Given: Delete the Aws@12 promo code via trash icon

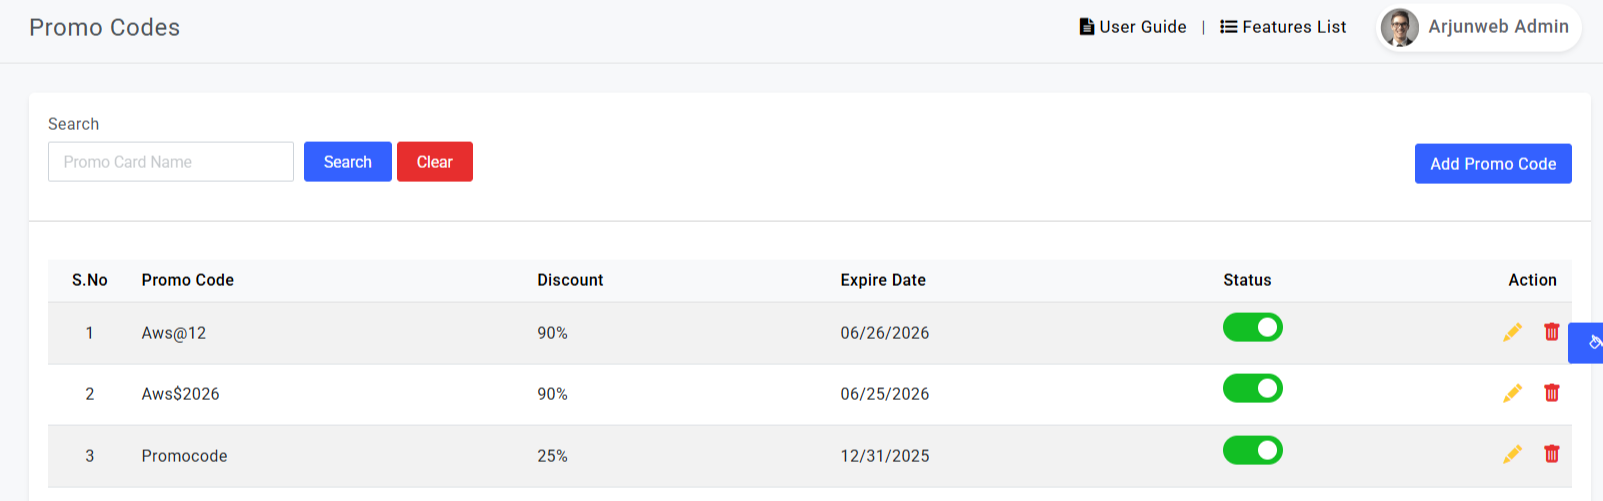Looking at the screenshot, I should (x=1551, y=332).
